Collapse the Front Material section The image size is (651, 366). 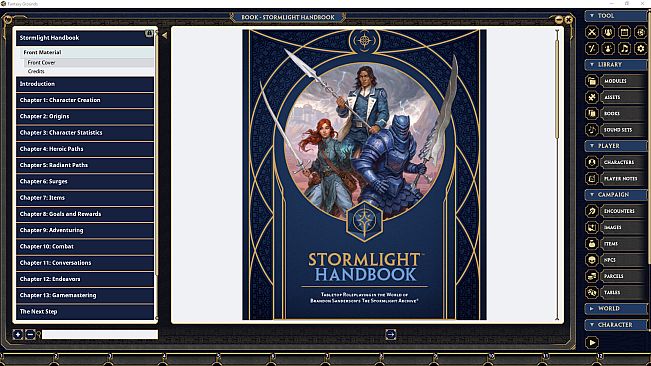coord(87,52)
